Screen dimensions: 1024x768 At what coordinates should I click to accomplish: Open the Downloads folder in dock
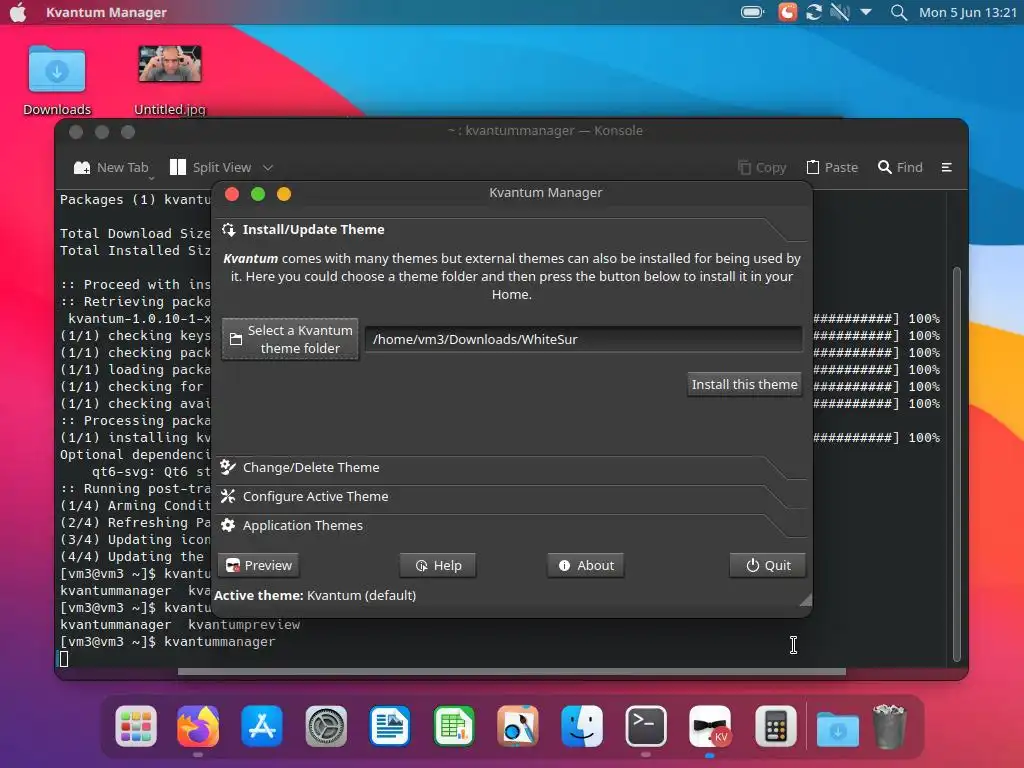837,727
